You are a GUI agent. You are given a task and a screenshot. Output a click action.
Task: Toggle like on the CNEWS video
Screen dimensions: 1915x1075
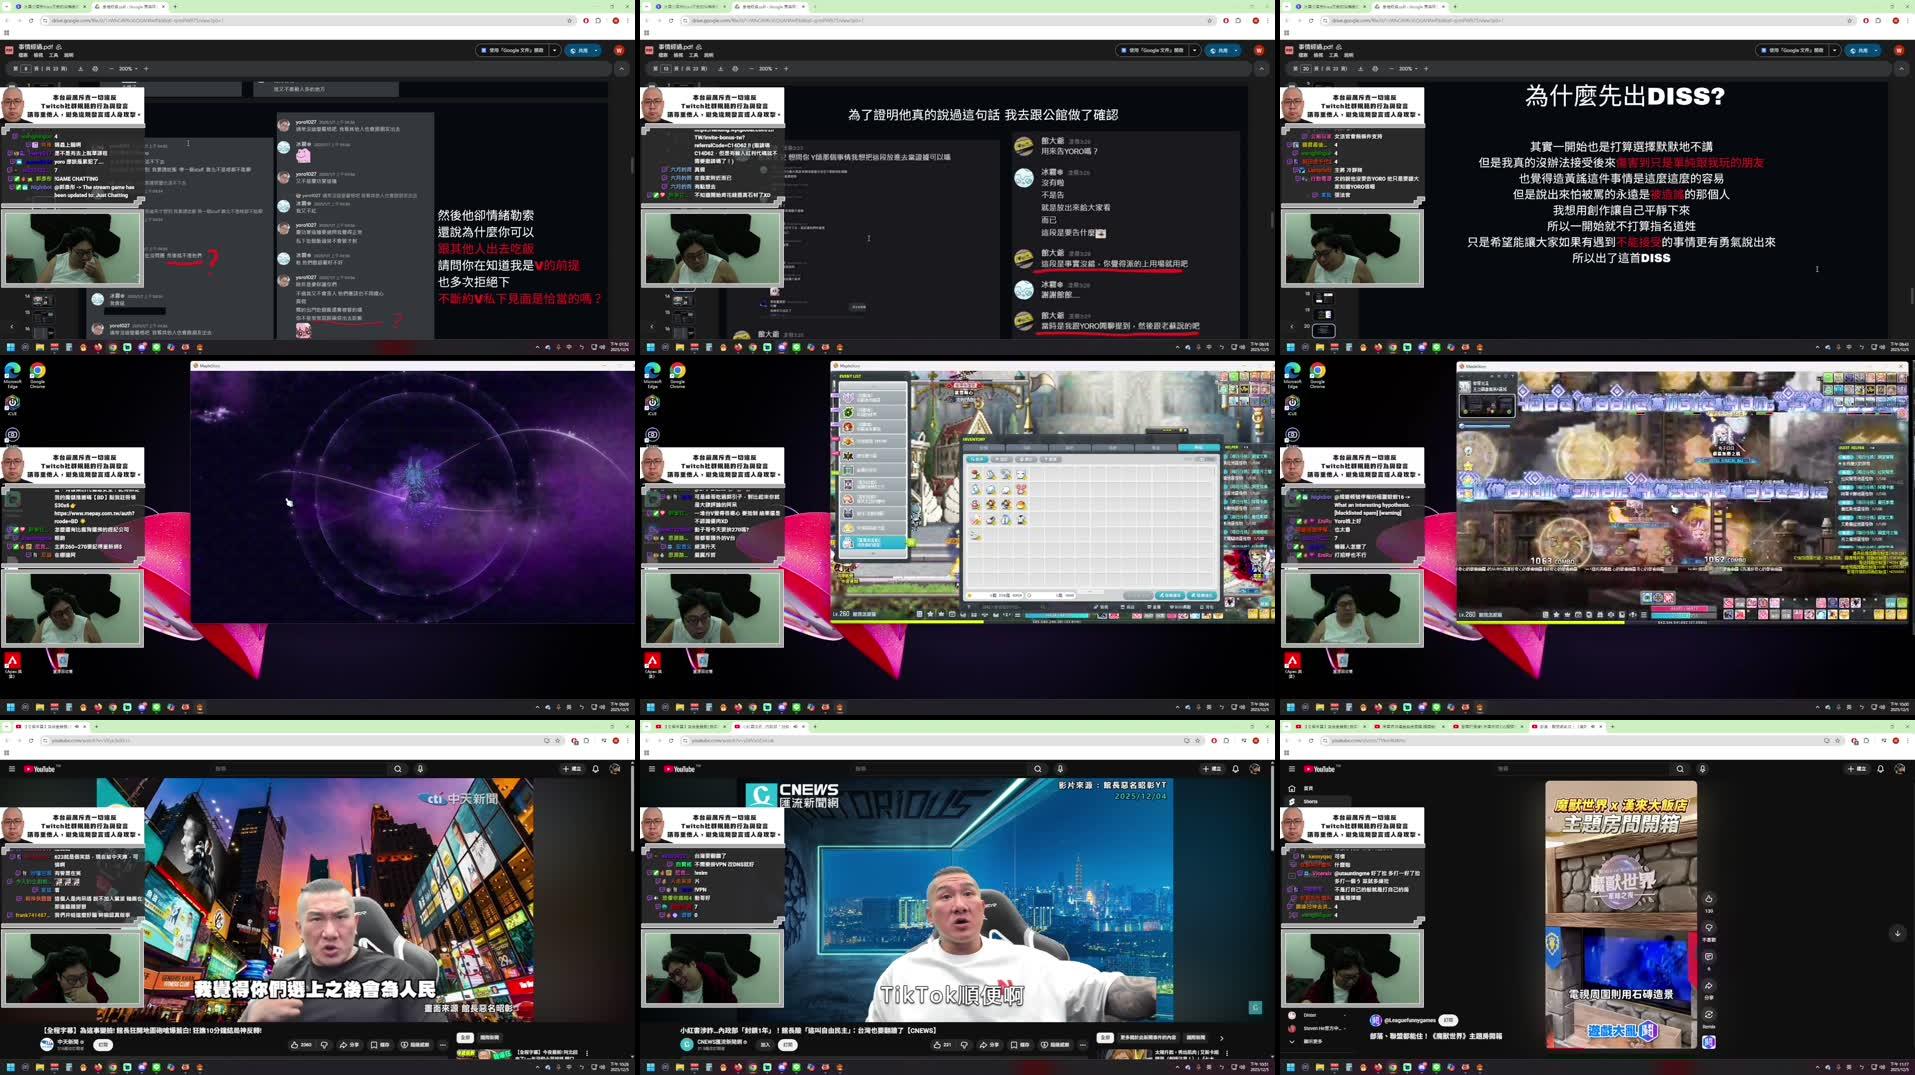pyautogui.click(x=938, y=1045)
